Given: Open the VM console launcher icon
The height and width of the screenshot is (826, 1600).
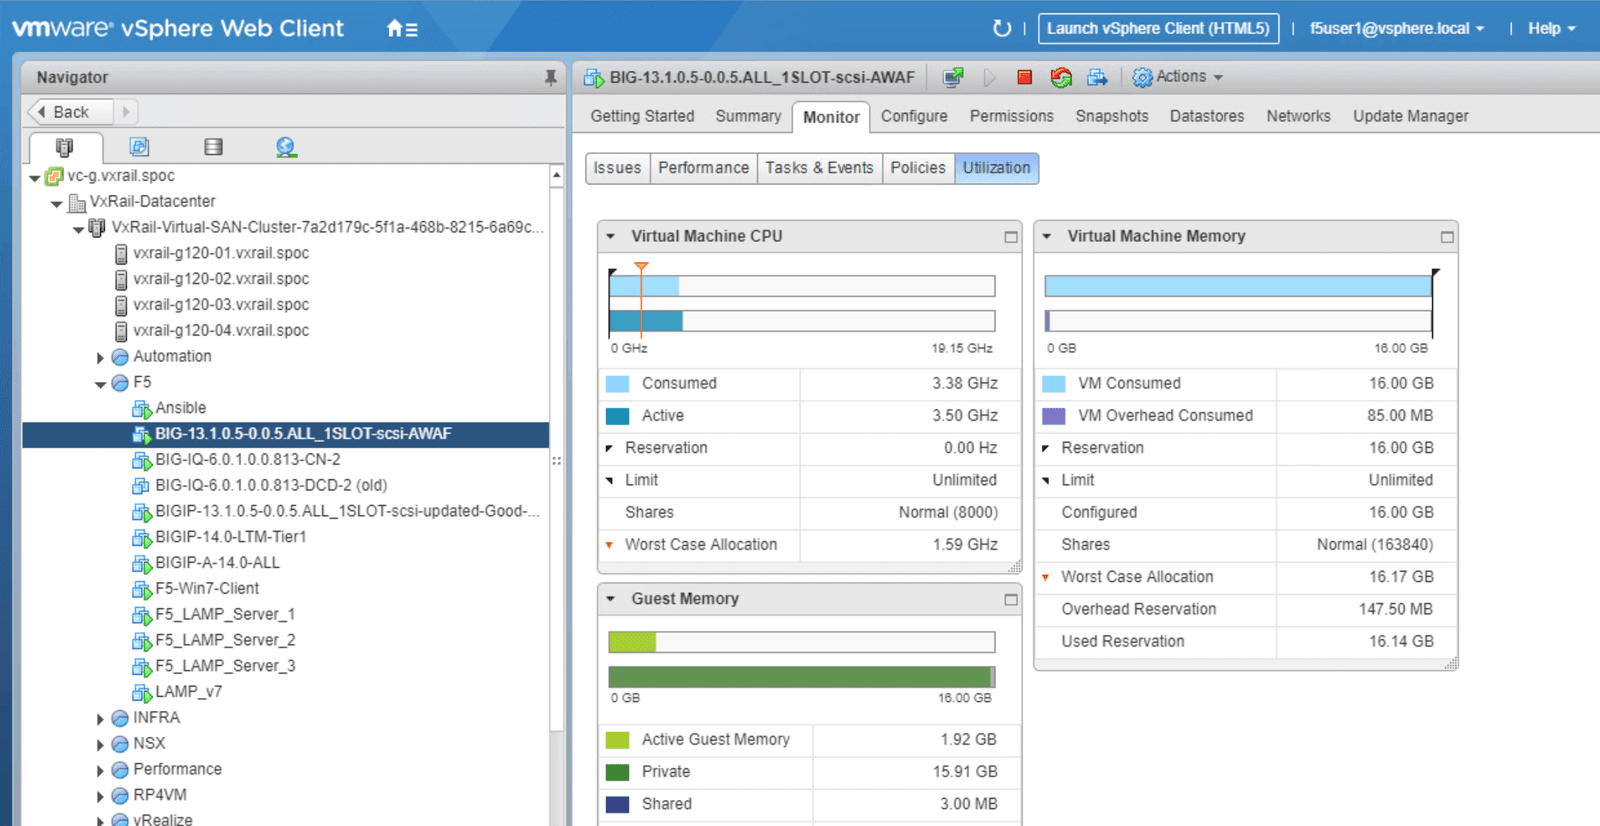Looking at the screenshot, I should 953,77.
